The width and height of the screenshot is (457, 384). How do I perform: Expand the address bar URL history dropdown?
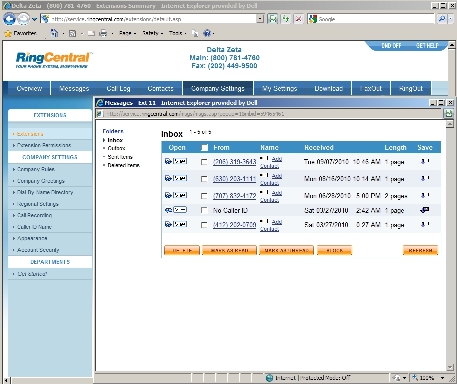click(260, 19)
